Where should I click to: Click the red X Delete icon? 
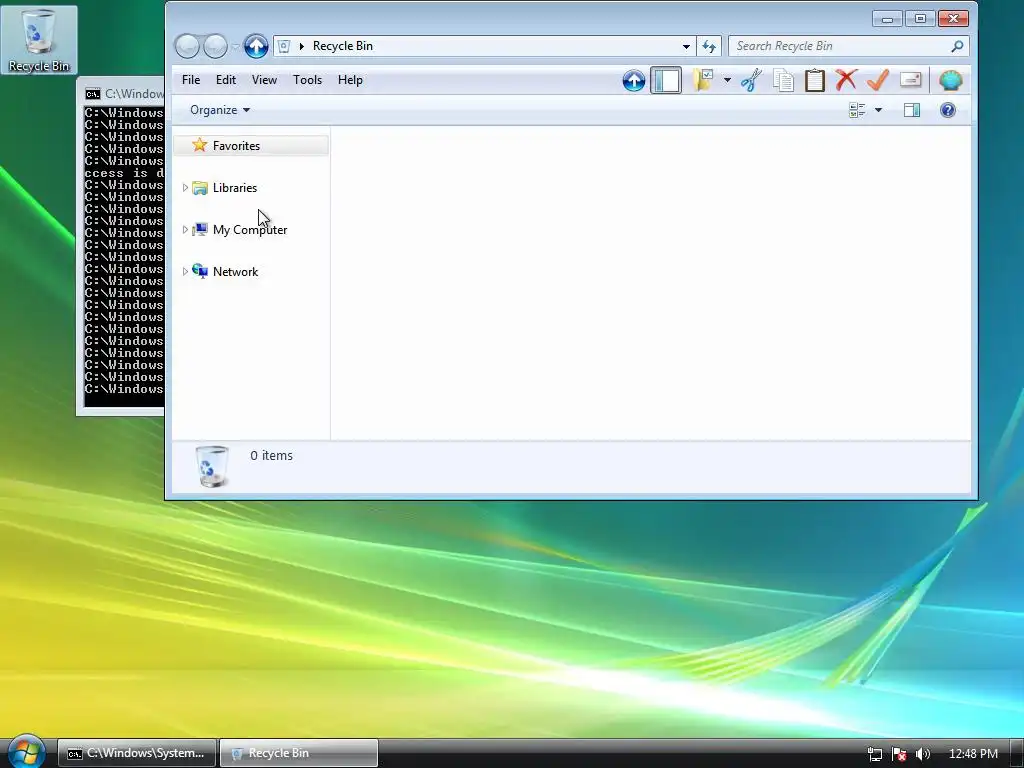coord(846,80)
